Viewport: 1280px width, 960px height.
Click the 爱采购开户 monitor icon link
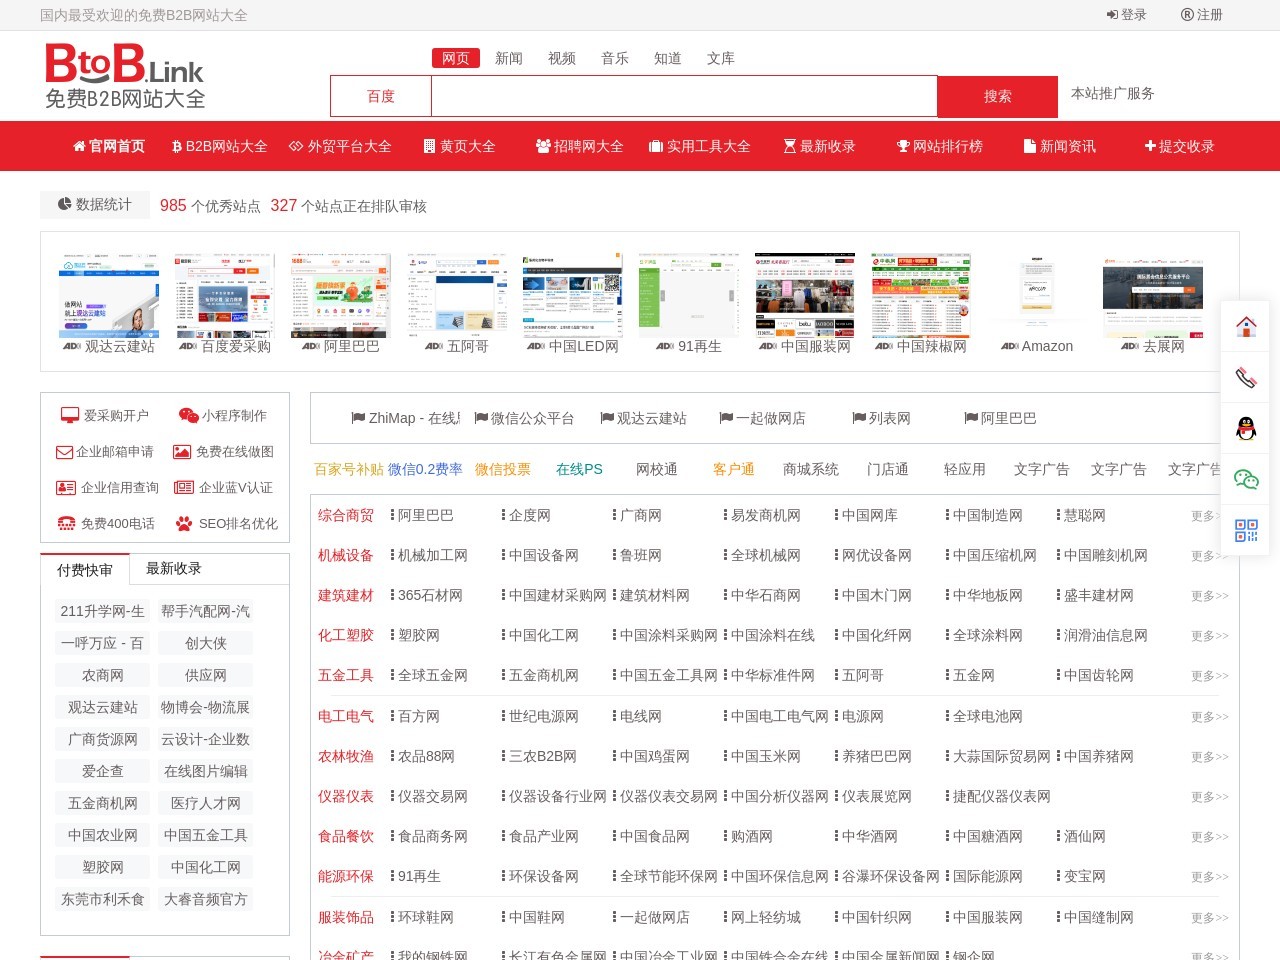(x=105, y=416)
